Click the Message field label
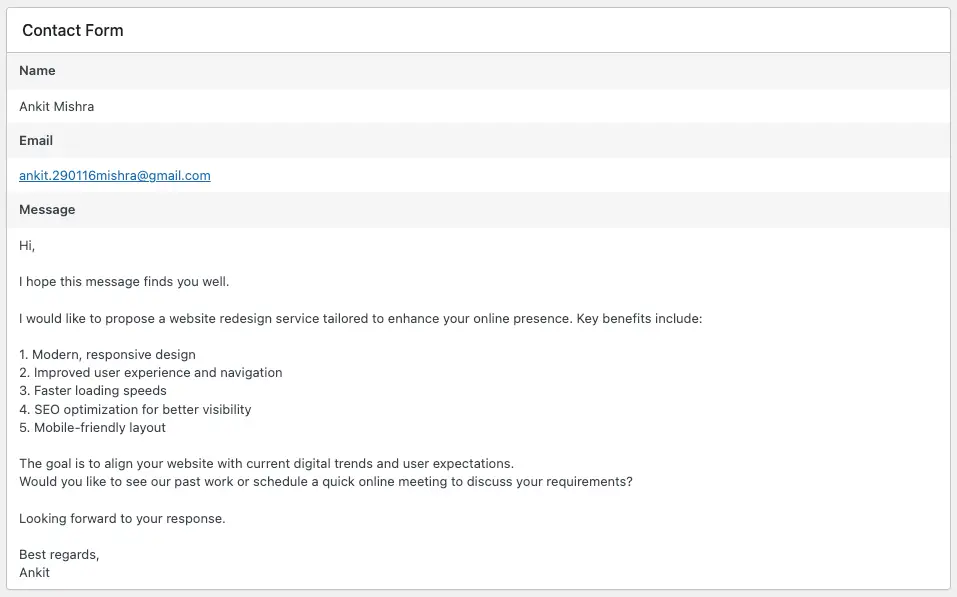957x597 pixels. click(47, 210)
